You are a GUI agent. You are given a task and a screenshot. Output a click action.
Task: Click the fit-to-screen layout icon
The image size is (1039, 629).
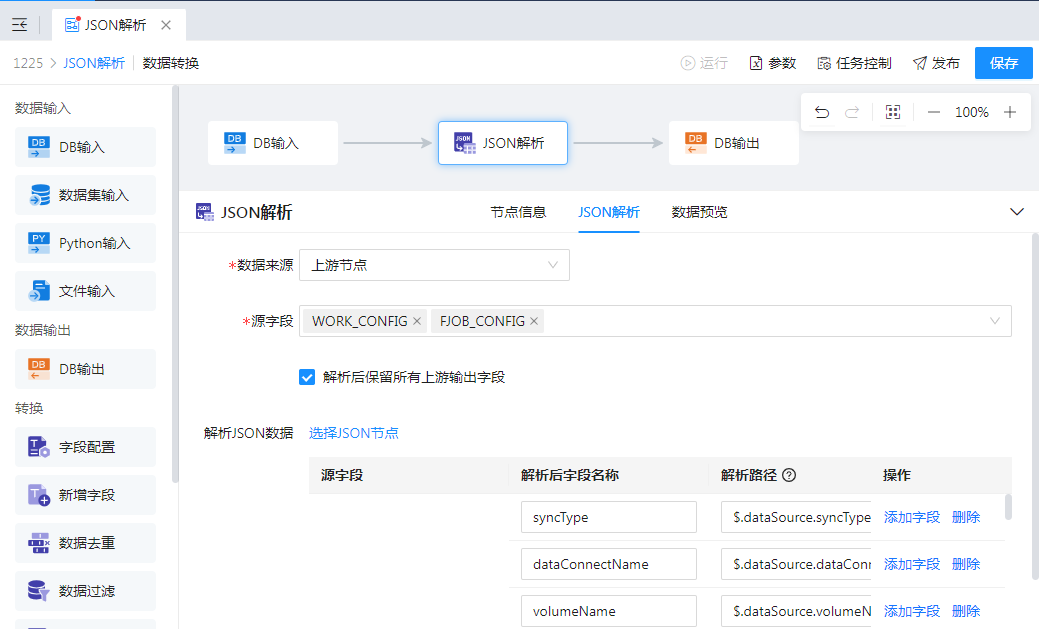coord(893,112)
